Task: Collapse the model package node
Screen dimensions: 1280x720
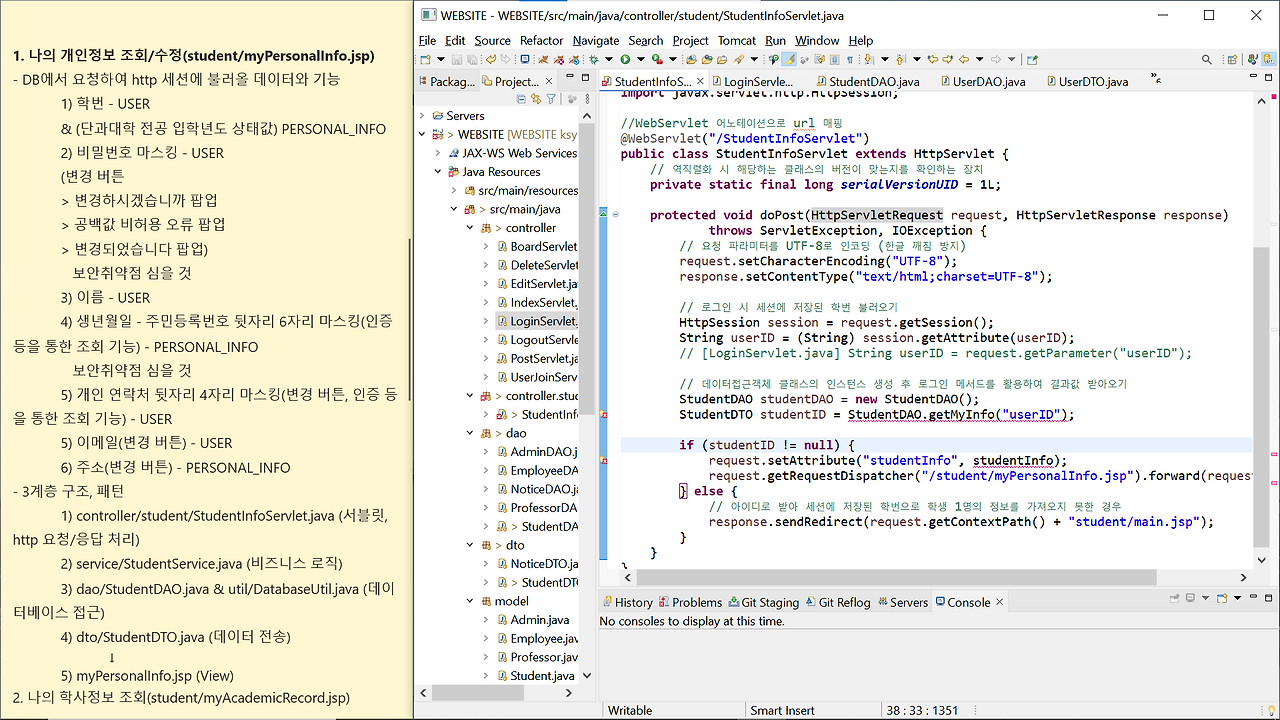Action: click(470, 601)
